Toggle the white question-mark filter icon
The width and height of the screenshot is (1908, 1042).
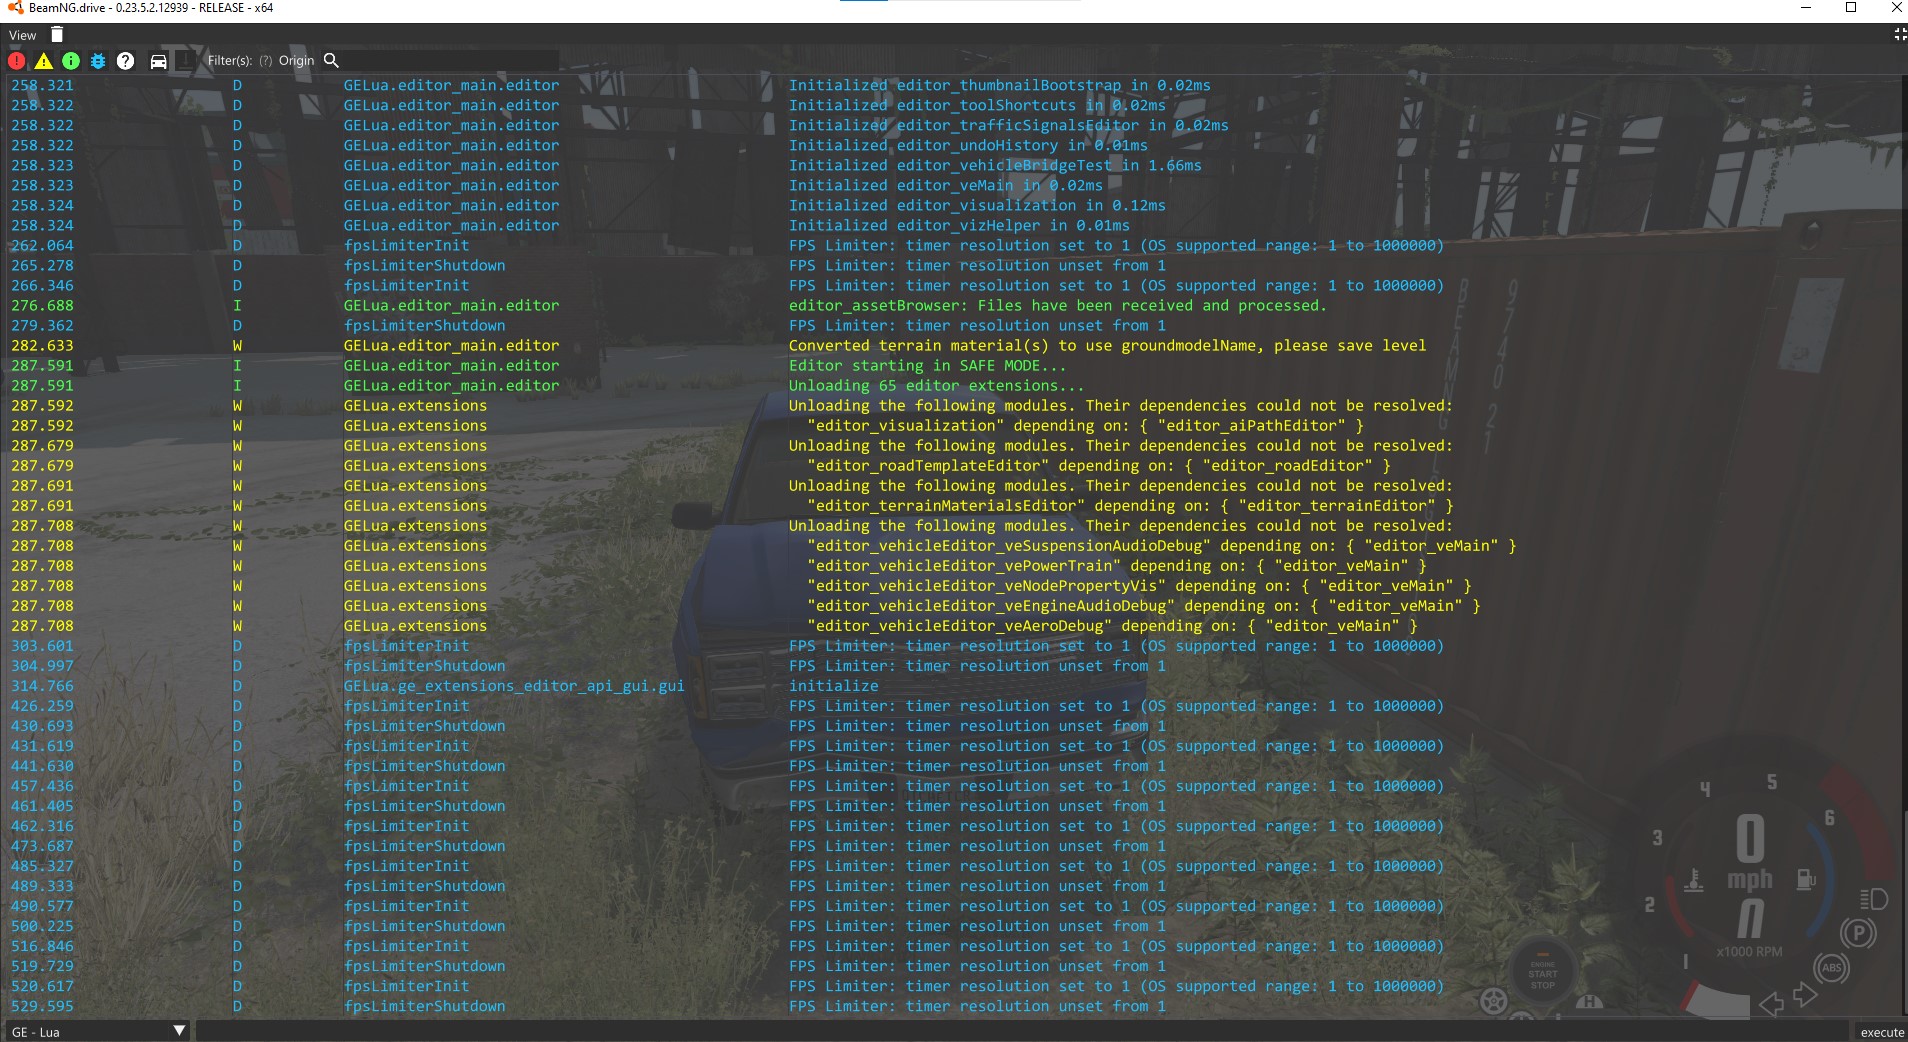[125, 61]
